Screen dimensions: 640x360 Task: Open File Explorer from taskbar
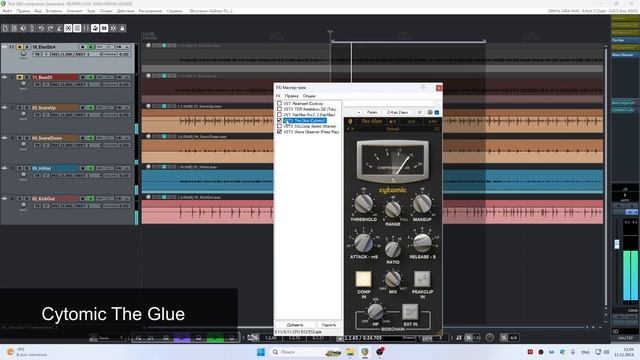[350, 352]
